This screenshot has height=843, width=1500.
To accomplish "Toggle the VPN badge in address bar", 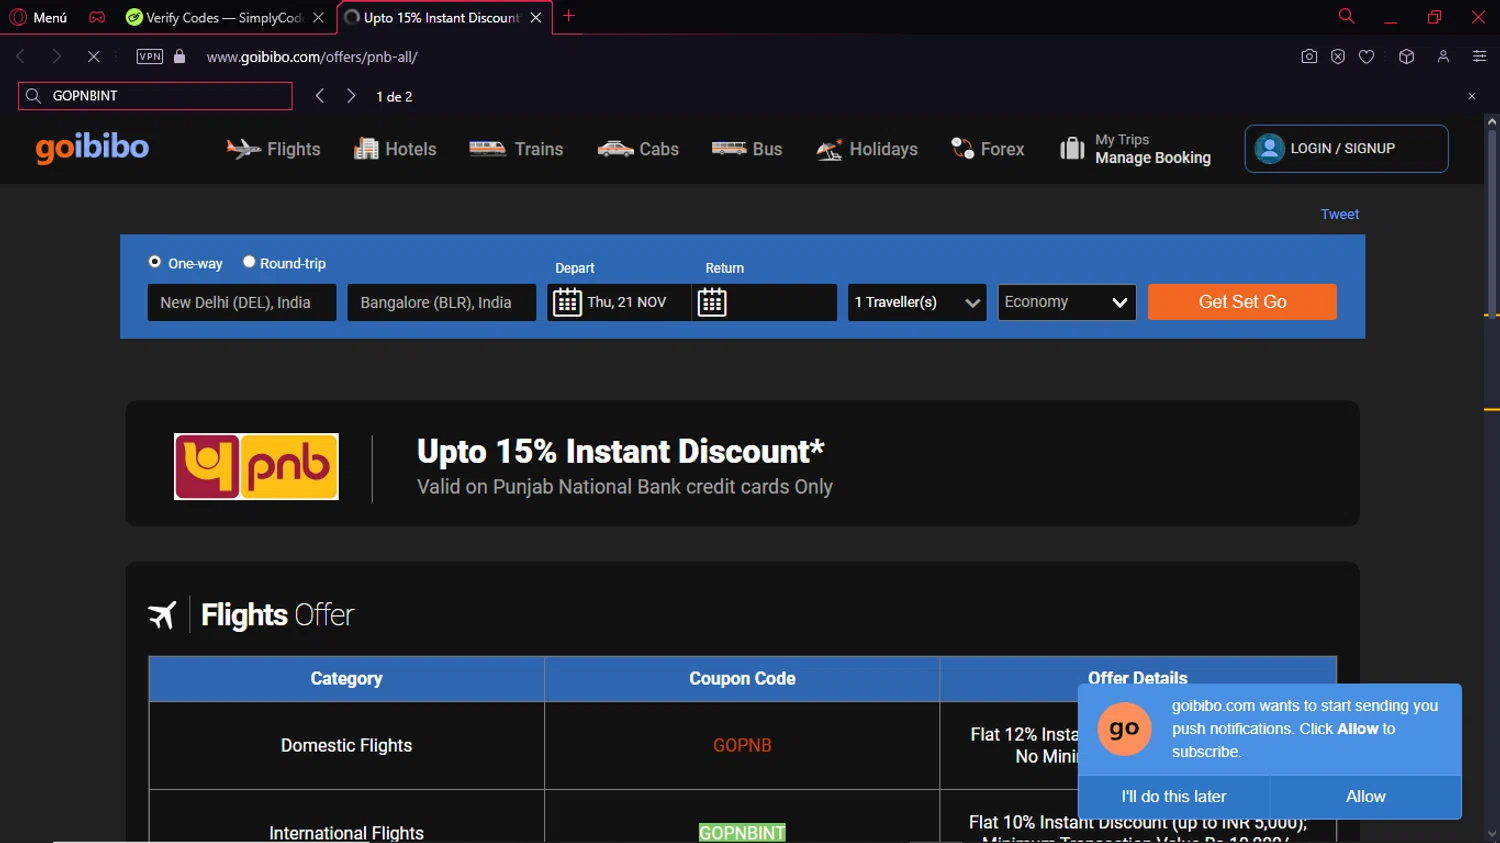I will (149, 57).
